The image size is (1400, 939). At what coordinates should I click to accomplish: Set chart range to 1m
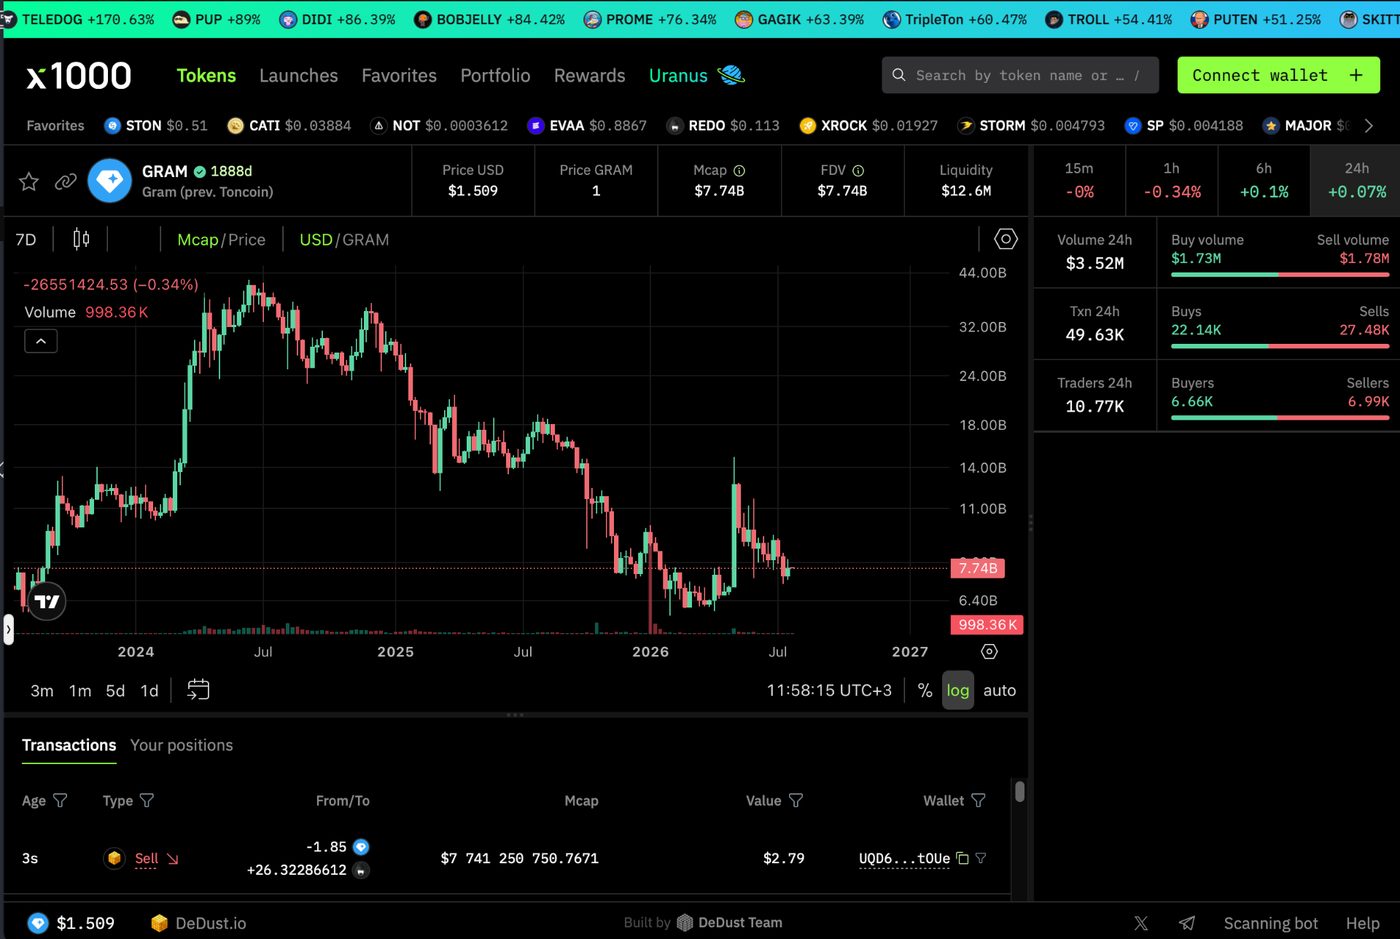click(80, 690)
